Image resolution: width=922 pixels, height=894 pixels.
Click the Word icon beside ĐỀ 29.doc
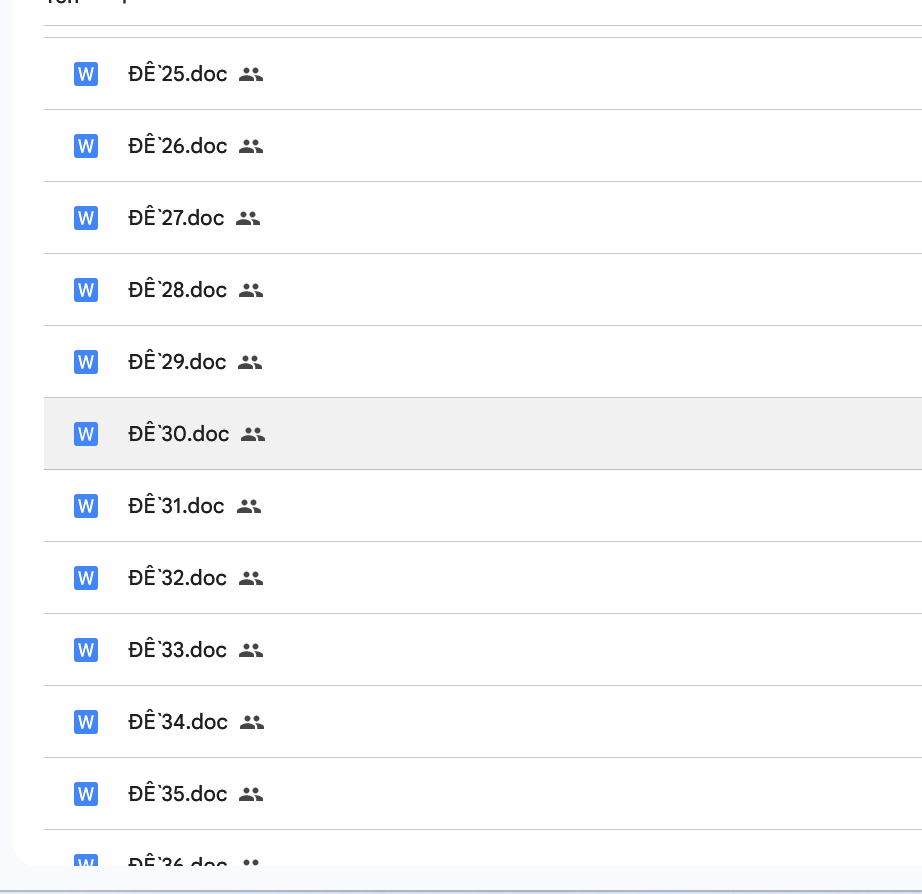click(86, 362)
